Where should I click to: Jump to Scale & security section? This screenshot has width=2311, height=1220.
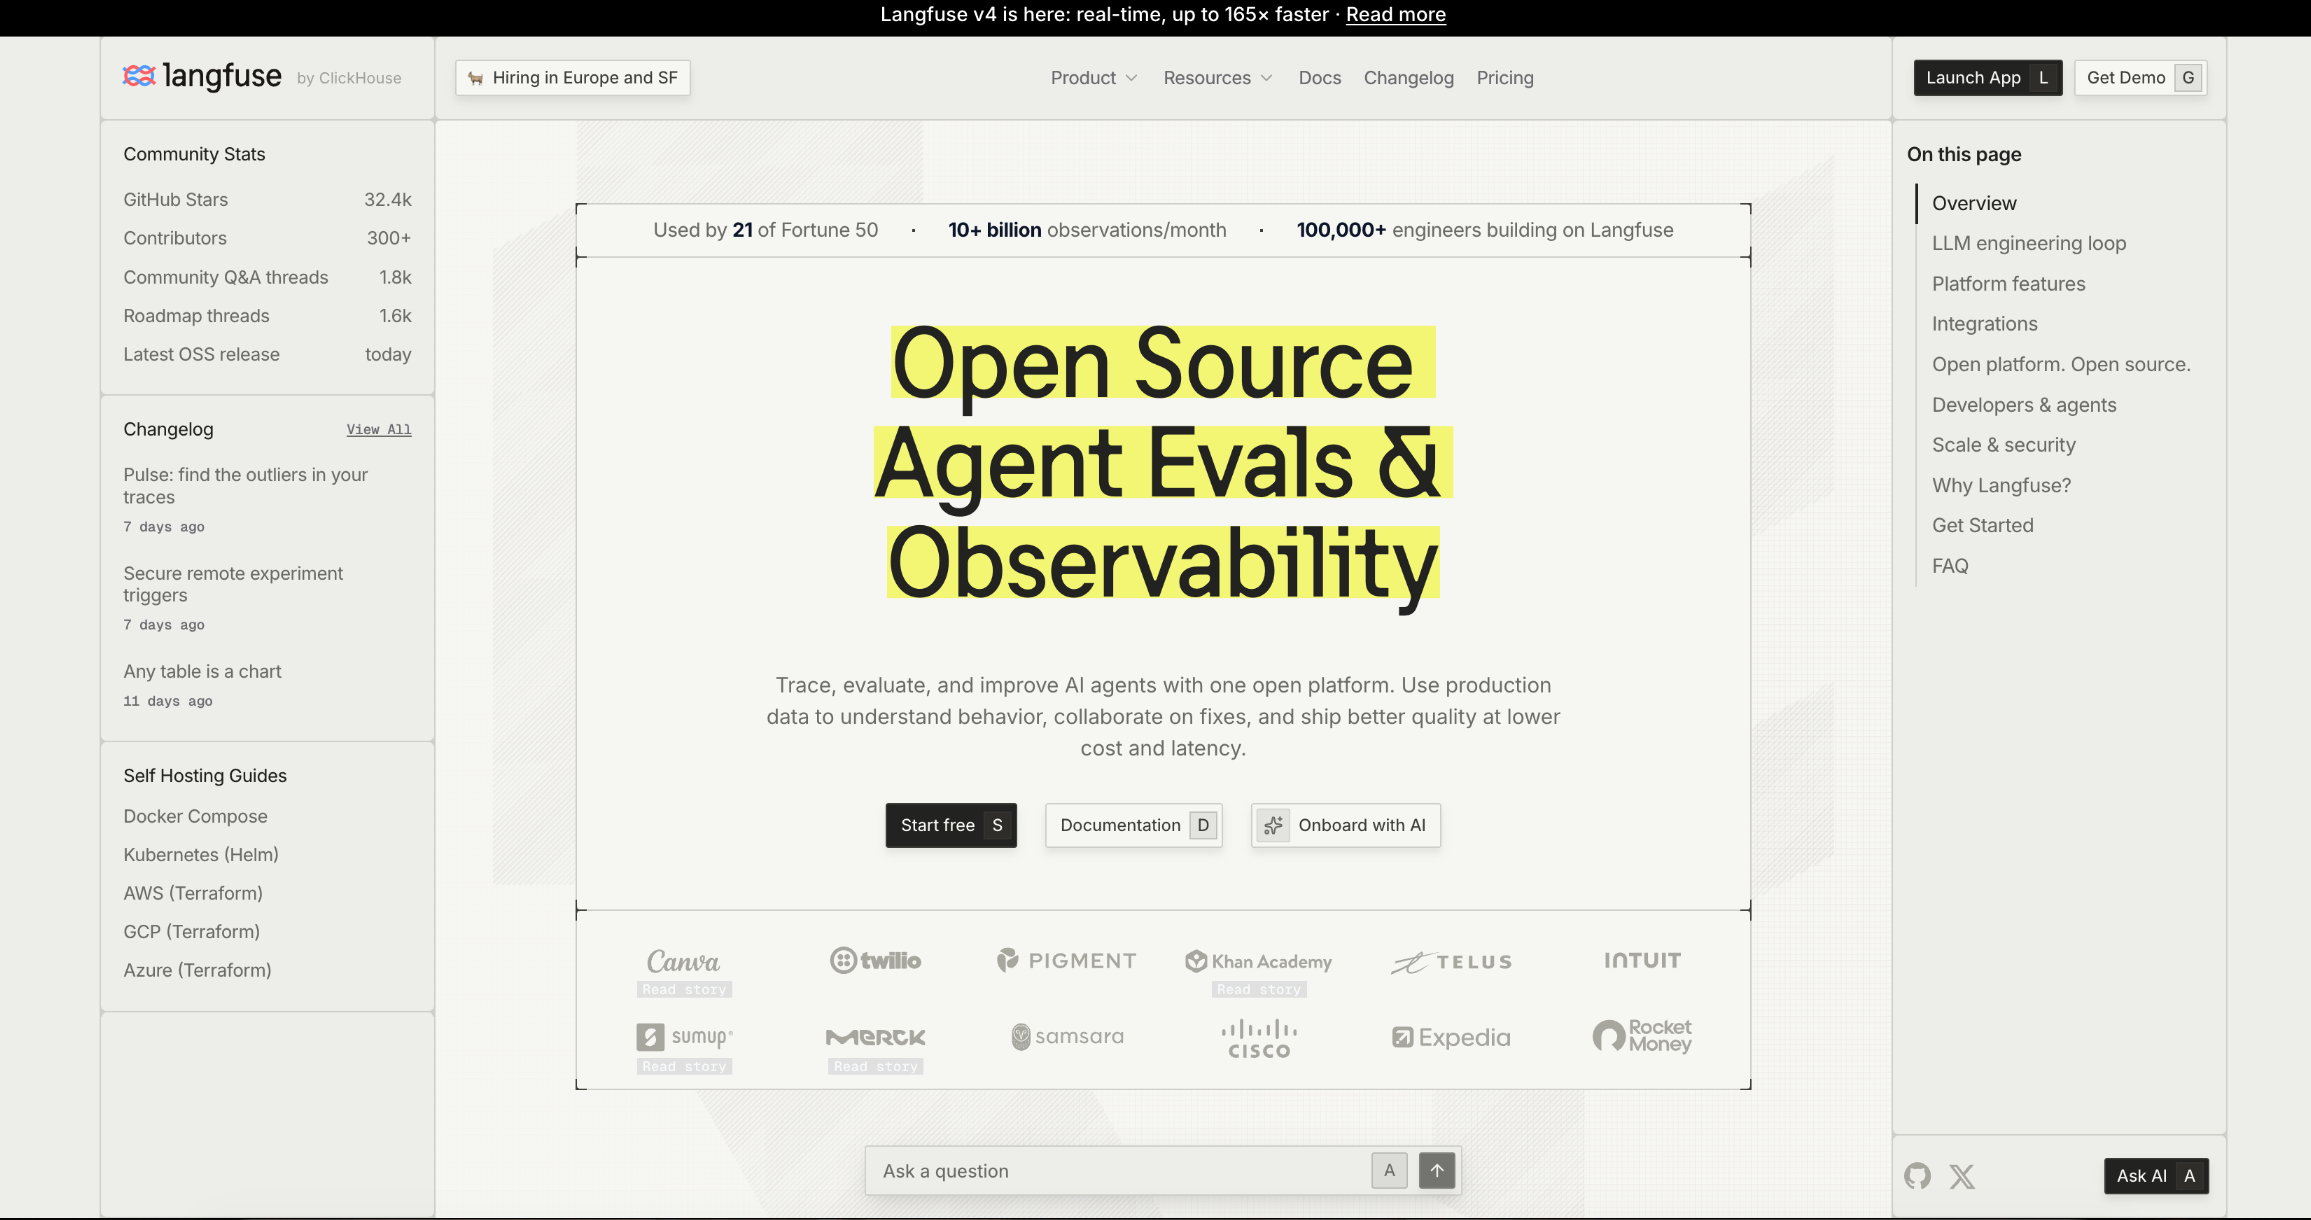[x=2004, y=445]
